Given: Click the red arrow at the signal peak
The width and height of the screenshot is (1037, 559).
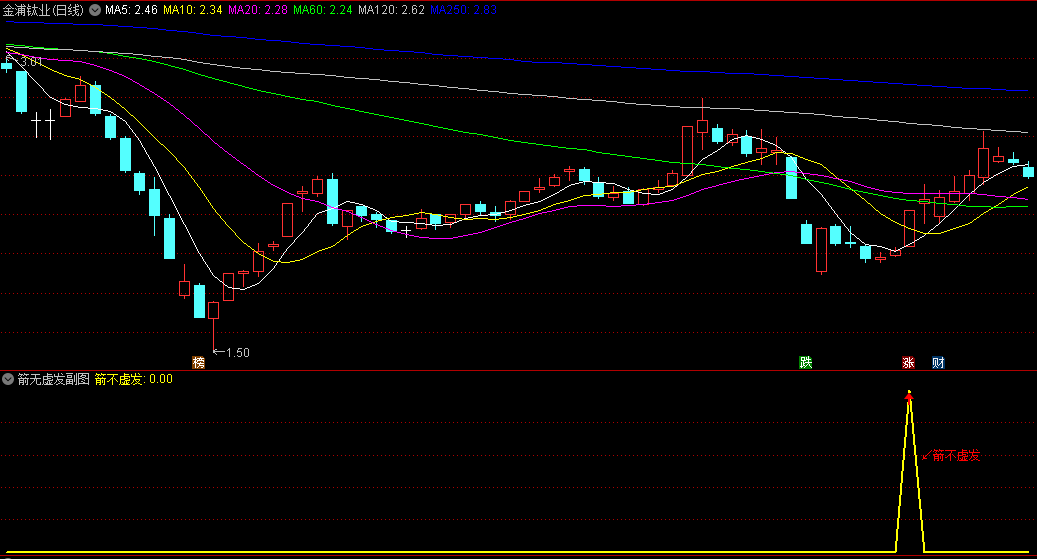Looking at the screenshot, I should pos(909,395).
